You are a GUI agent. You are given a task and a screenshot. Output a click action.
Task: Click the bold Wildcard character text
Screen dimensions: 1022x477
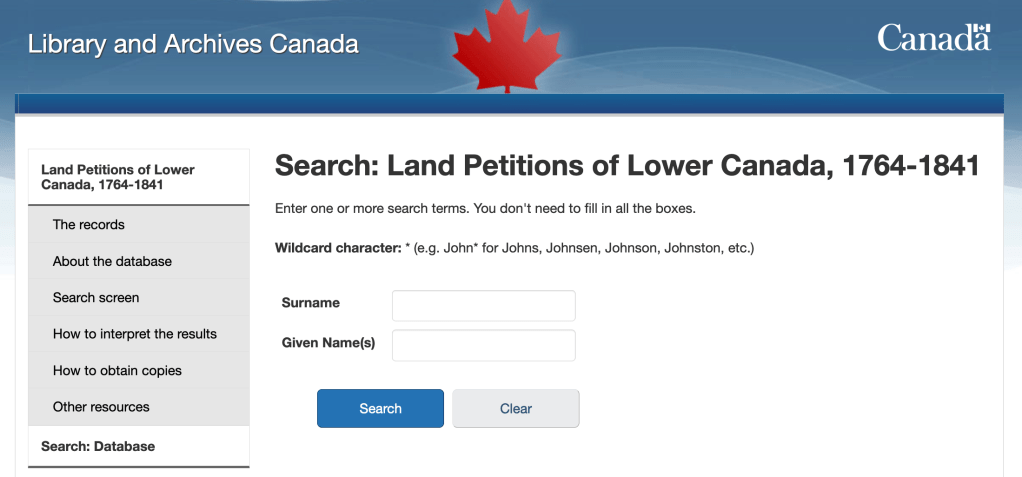(x=337, y=247)
